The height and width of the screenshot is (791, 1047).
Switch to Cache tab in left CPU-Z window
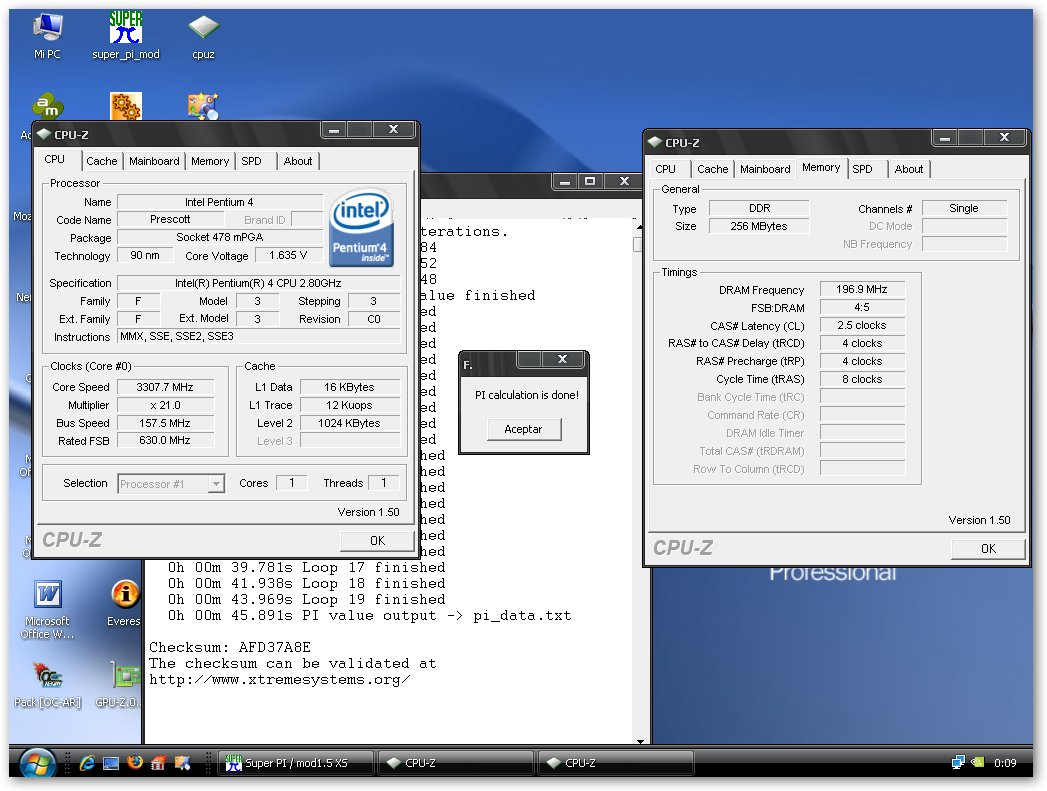(x=101, y=161)
